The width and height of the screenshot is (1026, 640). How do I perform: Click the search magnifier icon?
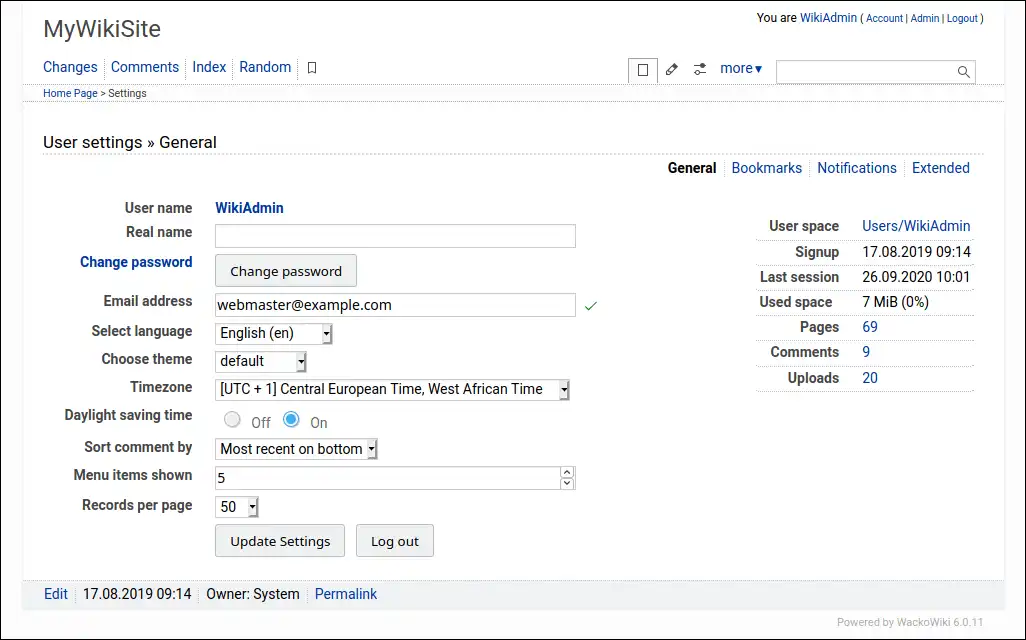point(964,71)
